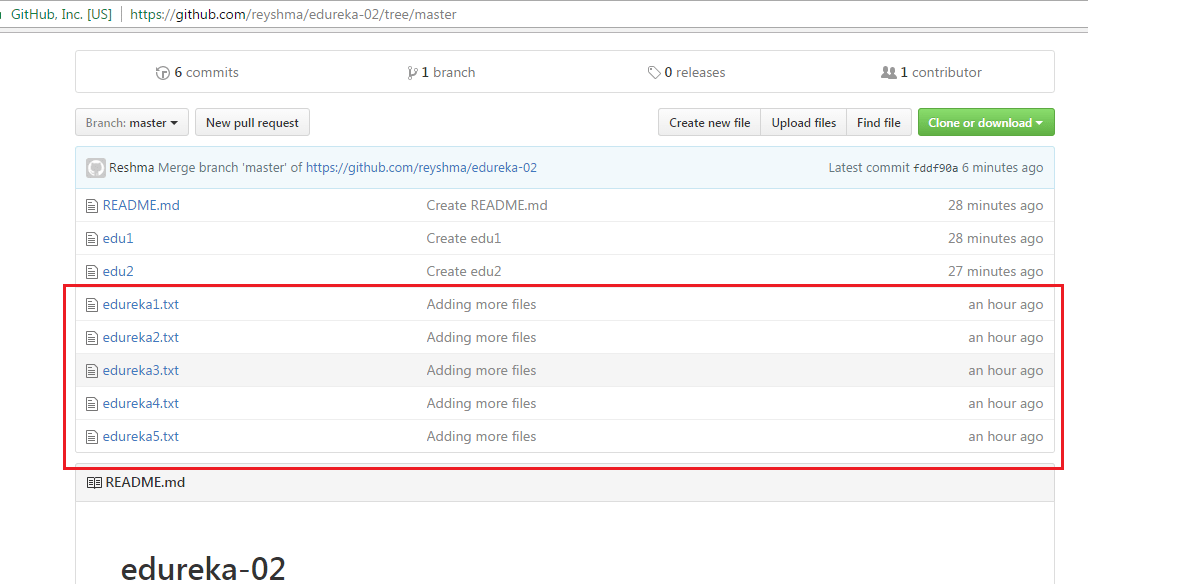
Task: Click the Upload files button
Action: [804, 122]
